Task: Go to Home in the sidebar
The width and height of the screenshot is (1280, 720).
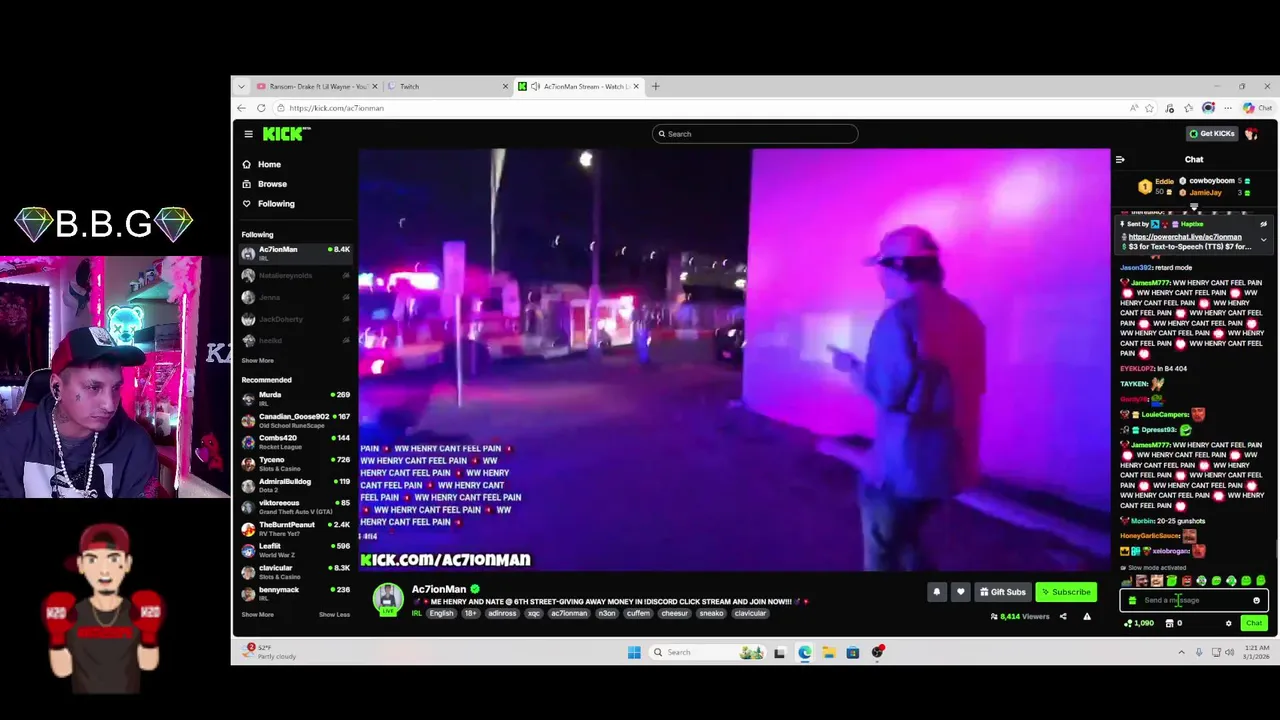Action: point(262,164)
